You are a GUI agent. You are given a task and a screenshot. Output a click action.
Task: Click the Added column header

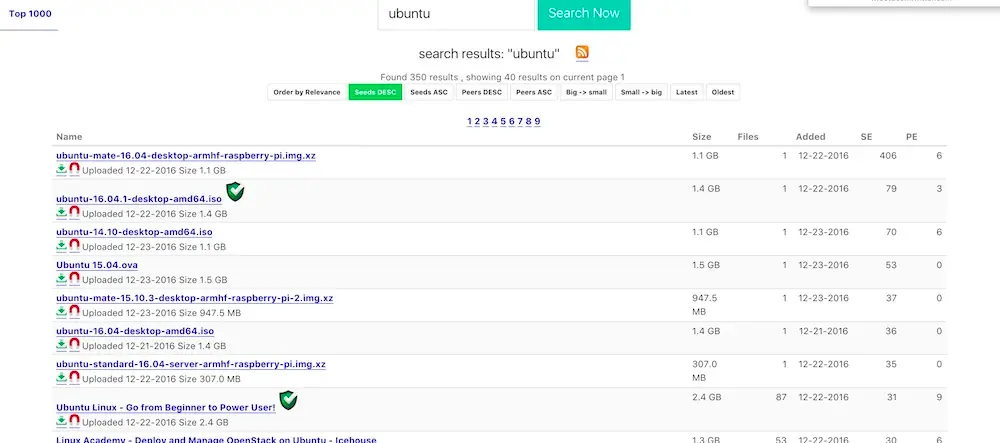pyautogui.click(x=811, y=137)
